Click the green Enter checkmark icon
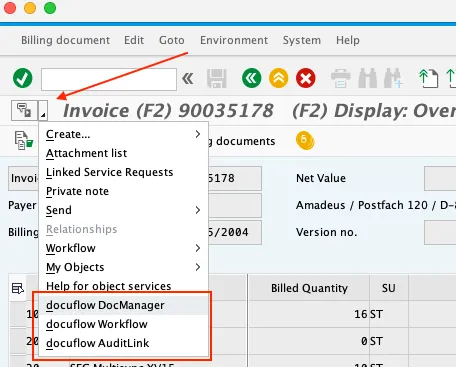This screenshot has width=456, height=367. (23, 78)
